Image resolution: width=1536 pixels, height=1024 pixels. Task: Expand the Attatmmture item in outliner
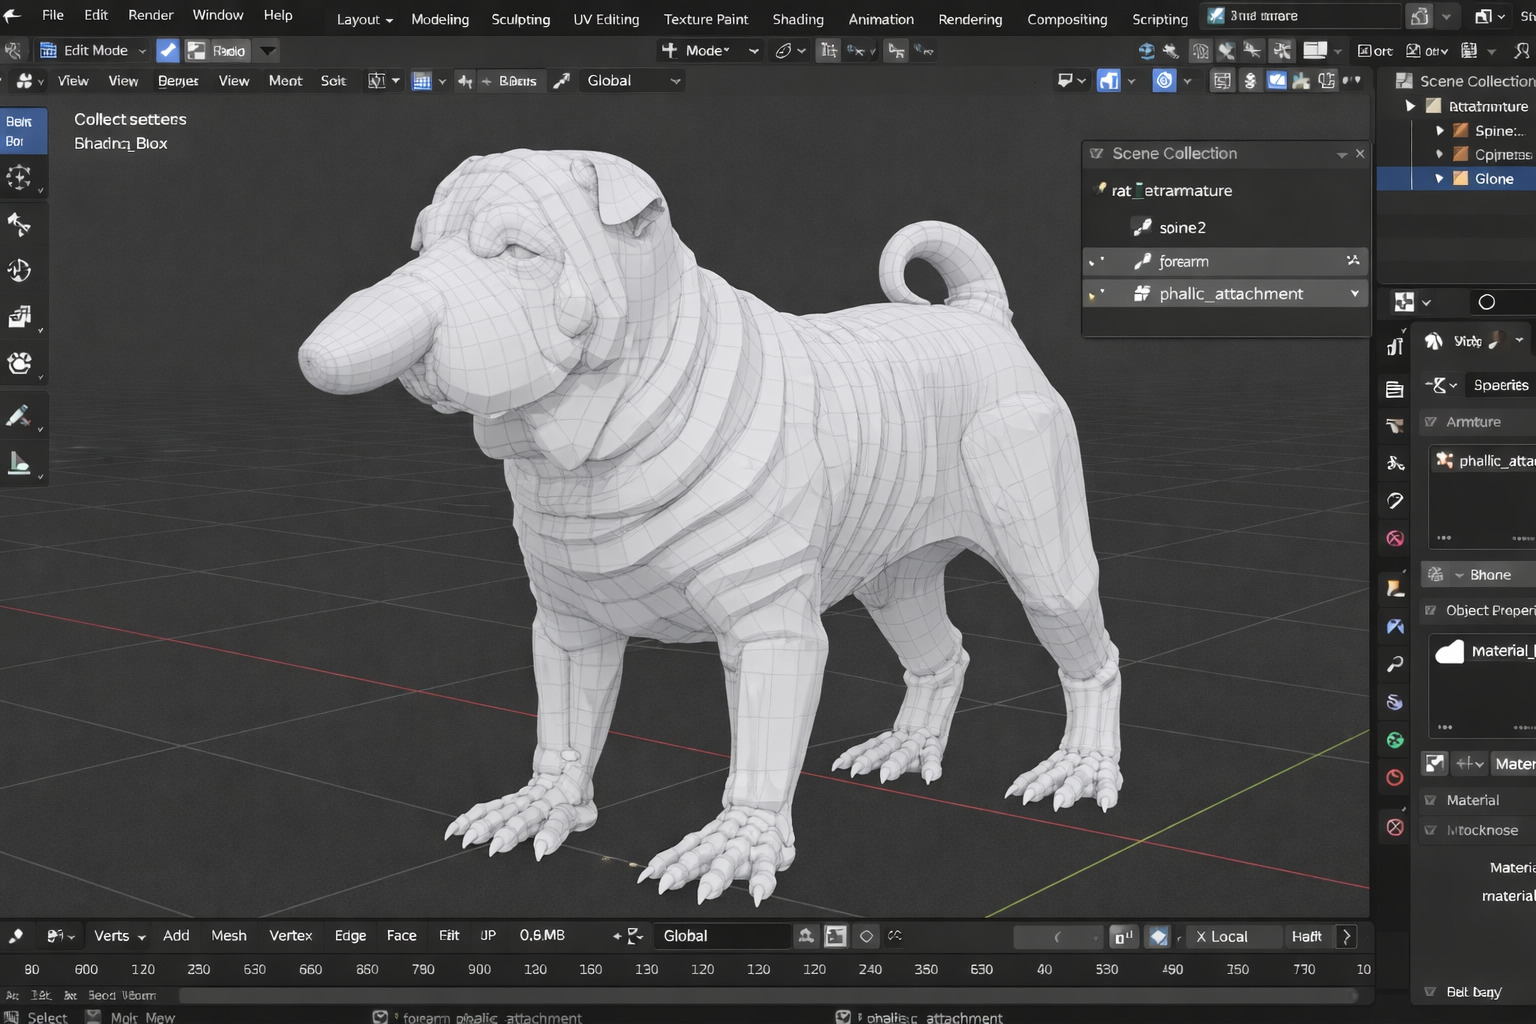pyautogui.click(x=1410, y=106)
